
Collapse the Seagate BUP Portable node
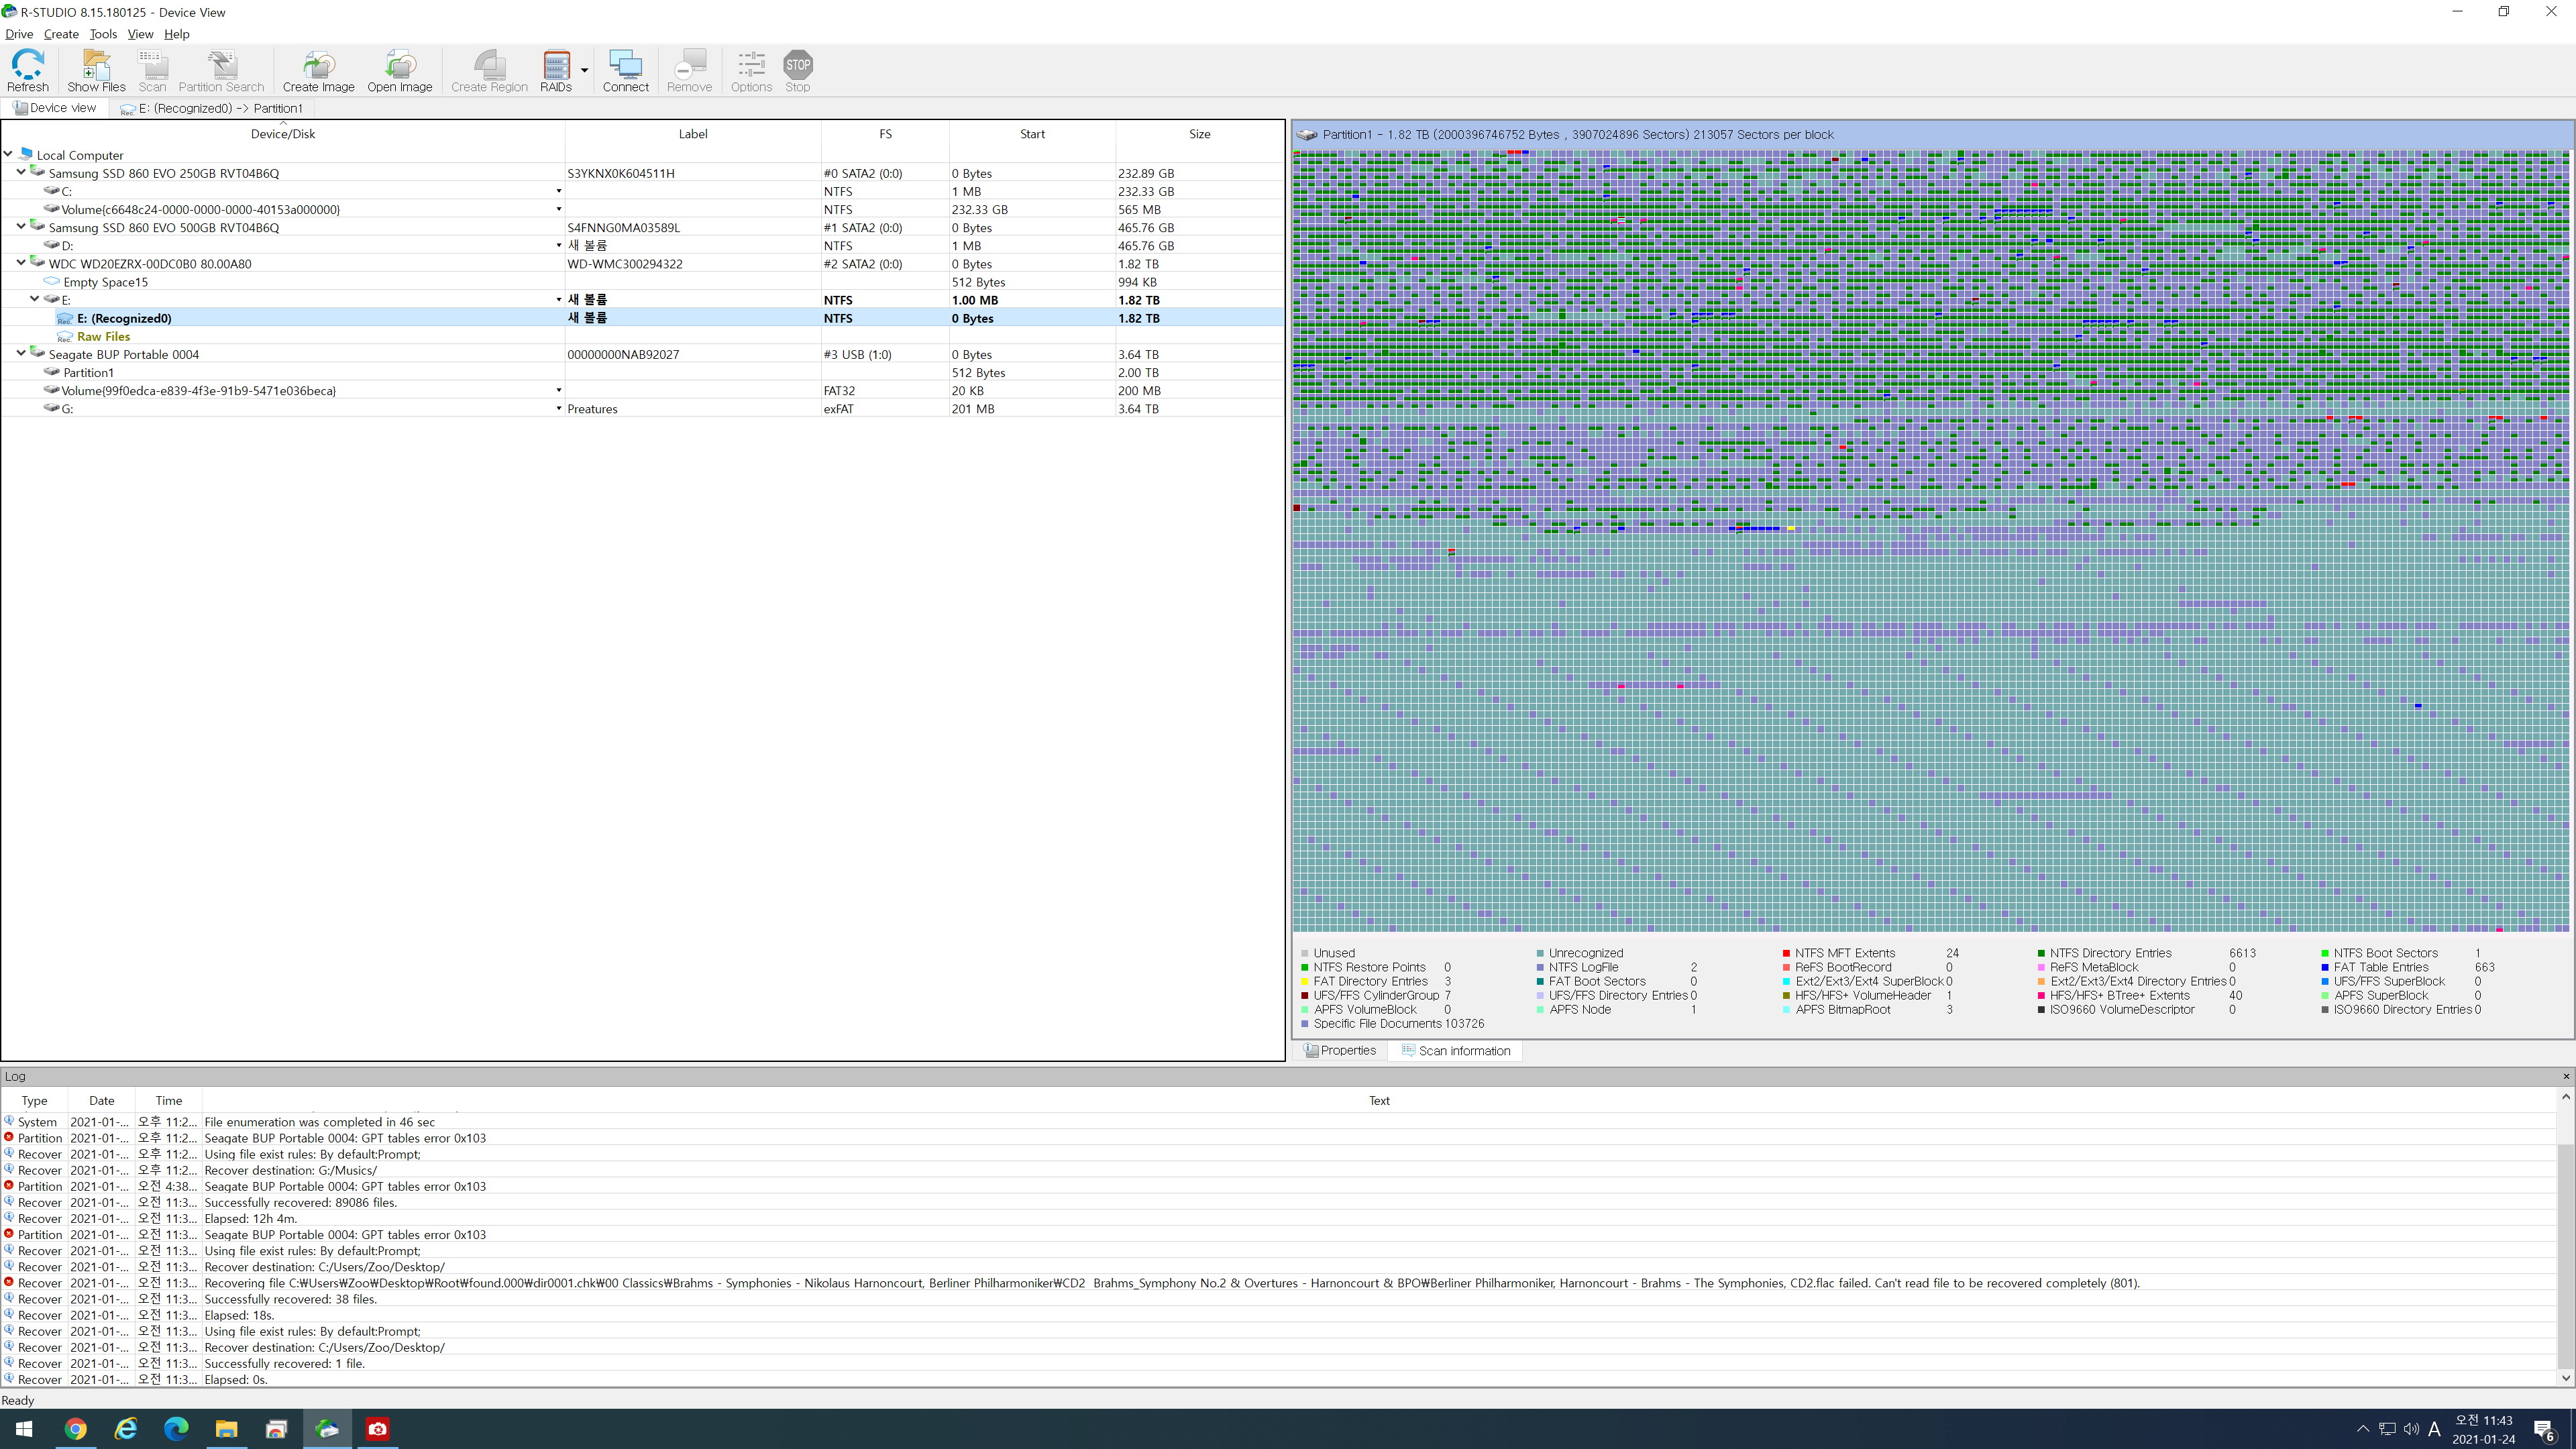pos(21,353)
